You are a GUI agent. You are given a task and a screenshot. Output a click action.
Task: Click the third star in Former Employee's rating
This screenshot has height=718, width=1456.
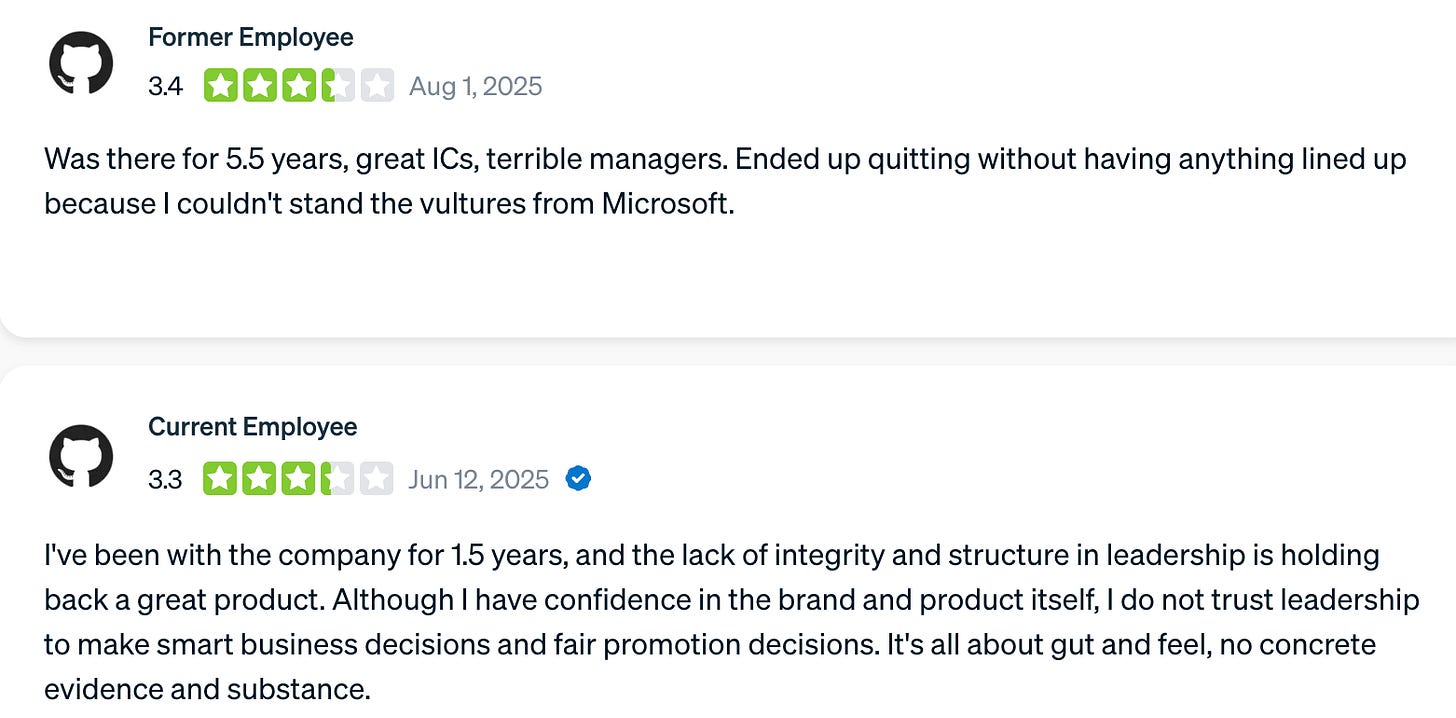coord(298,86)
